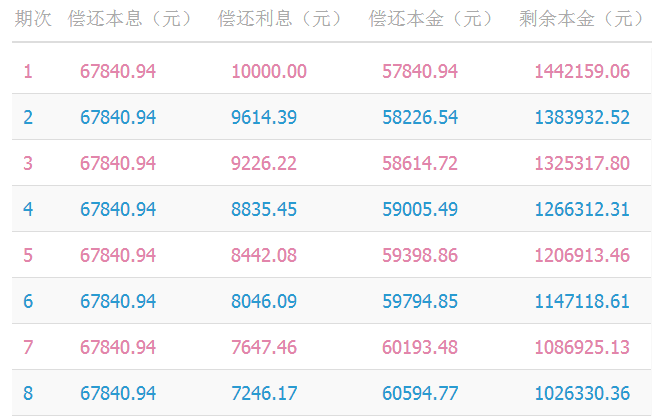The width and height of the screenshot is (652, 416).
Task: Click interest value 9614.39
Action: [264, 117]
